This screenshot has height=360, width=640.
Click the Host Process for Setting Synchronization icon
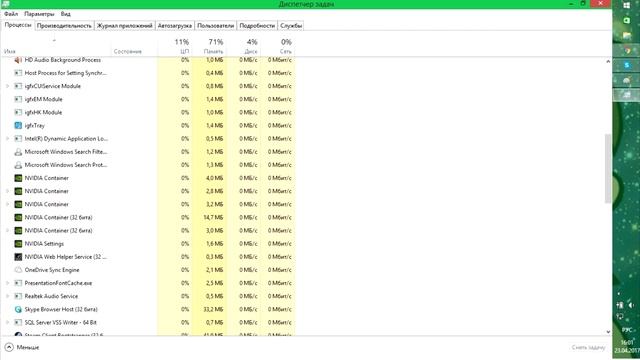[18, 73]
